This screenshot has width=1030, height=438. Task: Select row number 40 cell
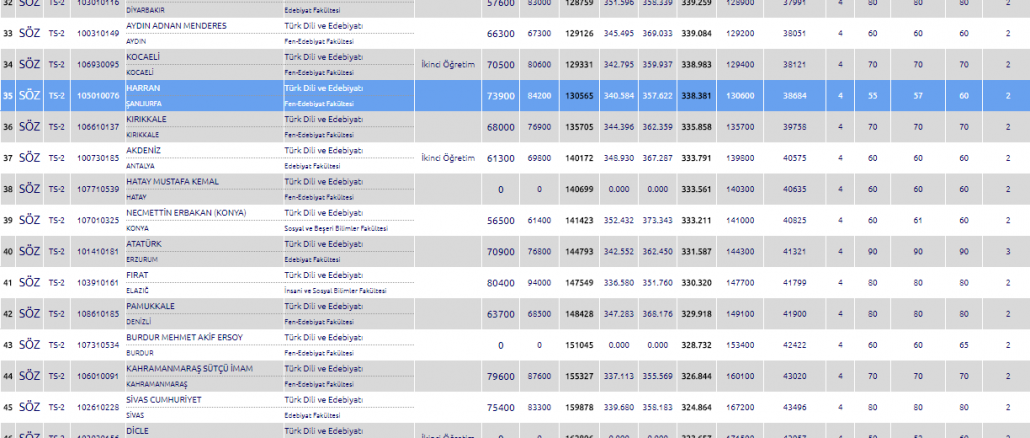click(x=9, y=251)
